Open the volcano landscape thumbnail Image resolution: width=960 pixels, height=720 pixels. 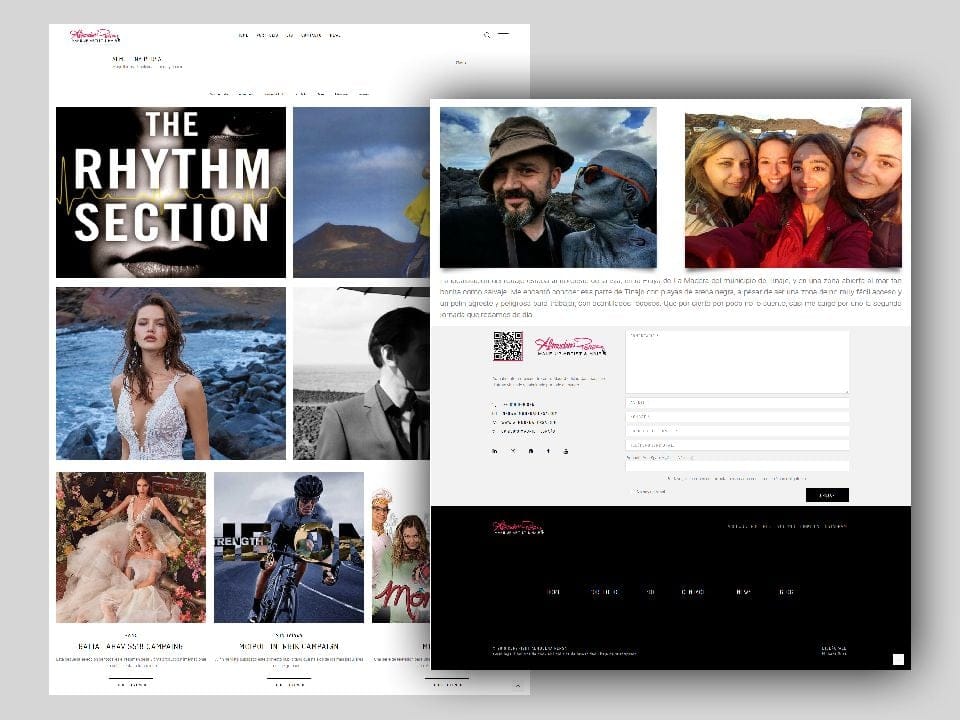tap(361, 192)
